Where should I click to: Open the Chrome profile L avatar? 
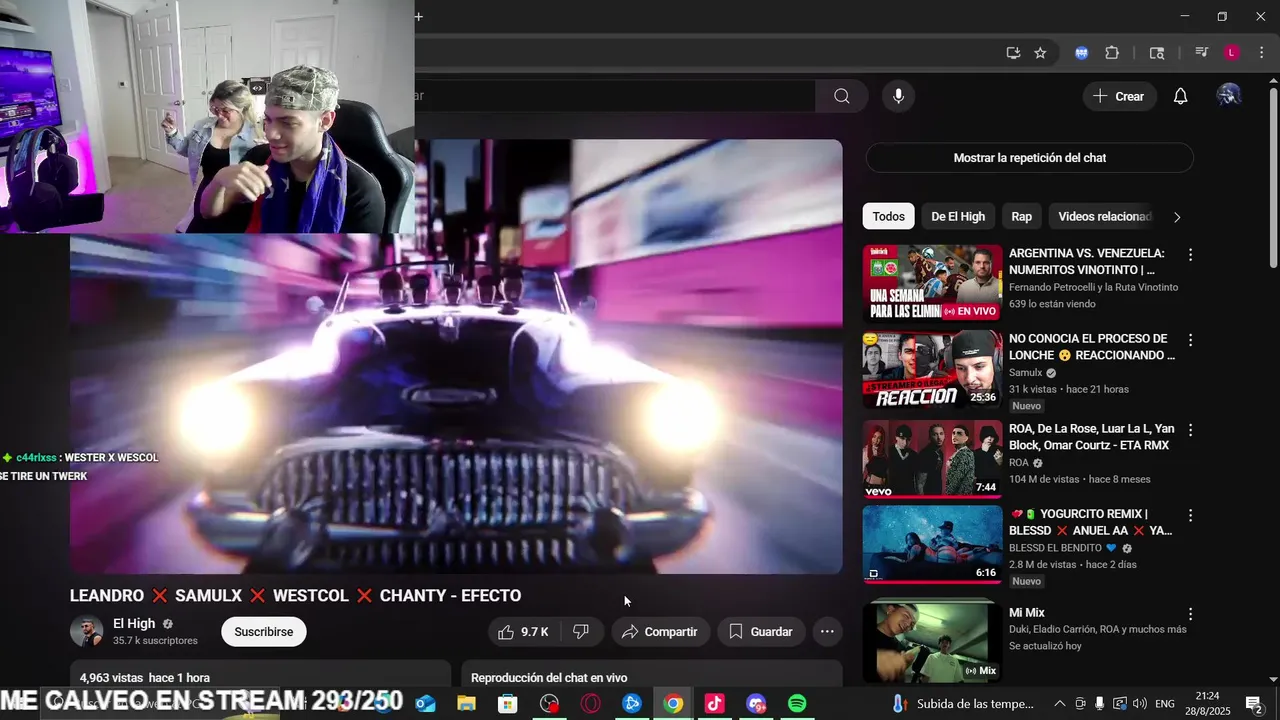(x=1232, y=53)
